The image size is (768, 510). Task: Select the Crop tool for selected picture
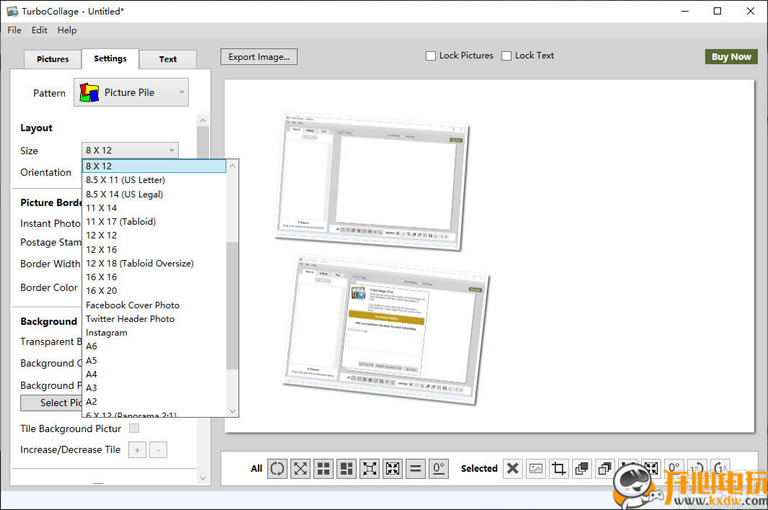[559, 468]
